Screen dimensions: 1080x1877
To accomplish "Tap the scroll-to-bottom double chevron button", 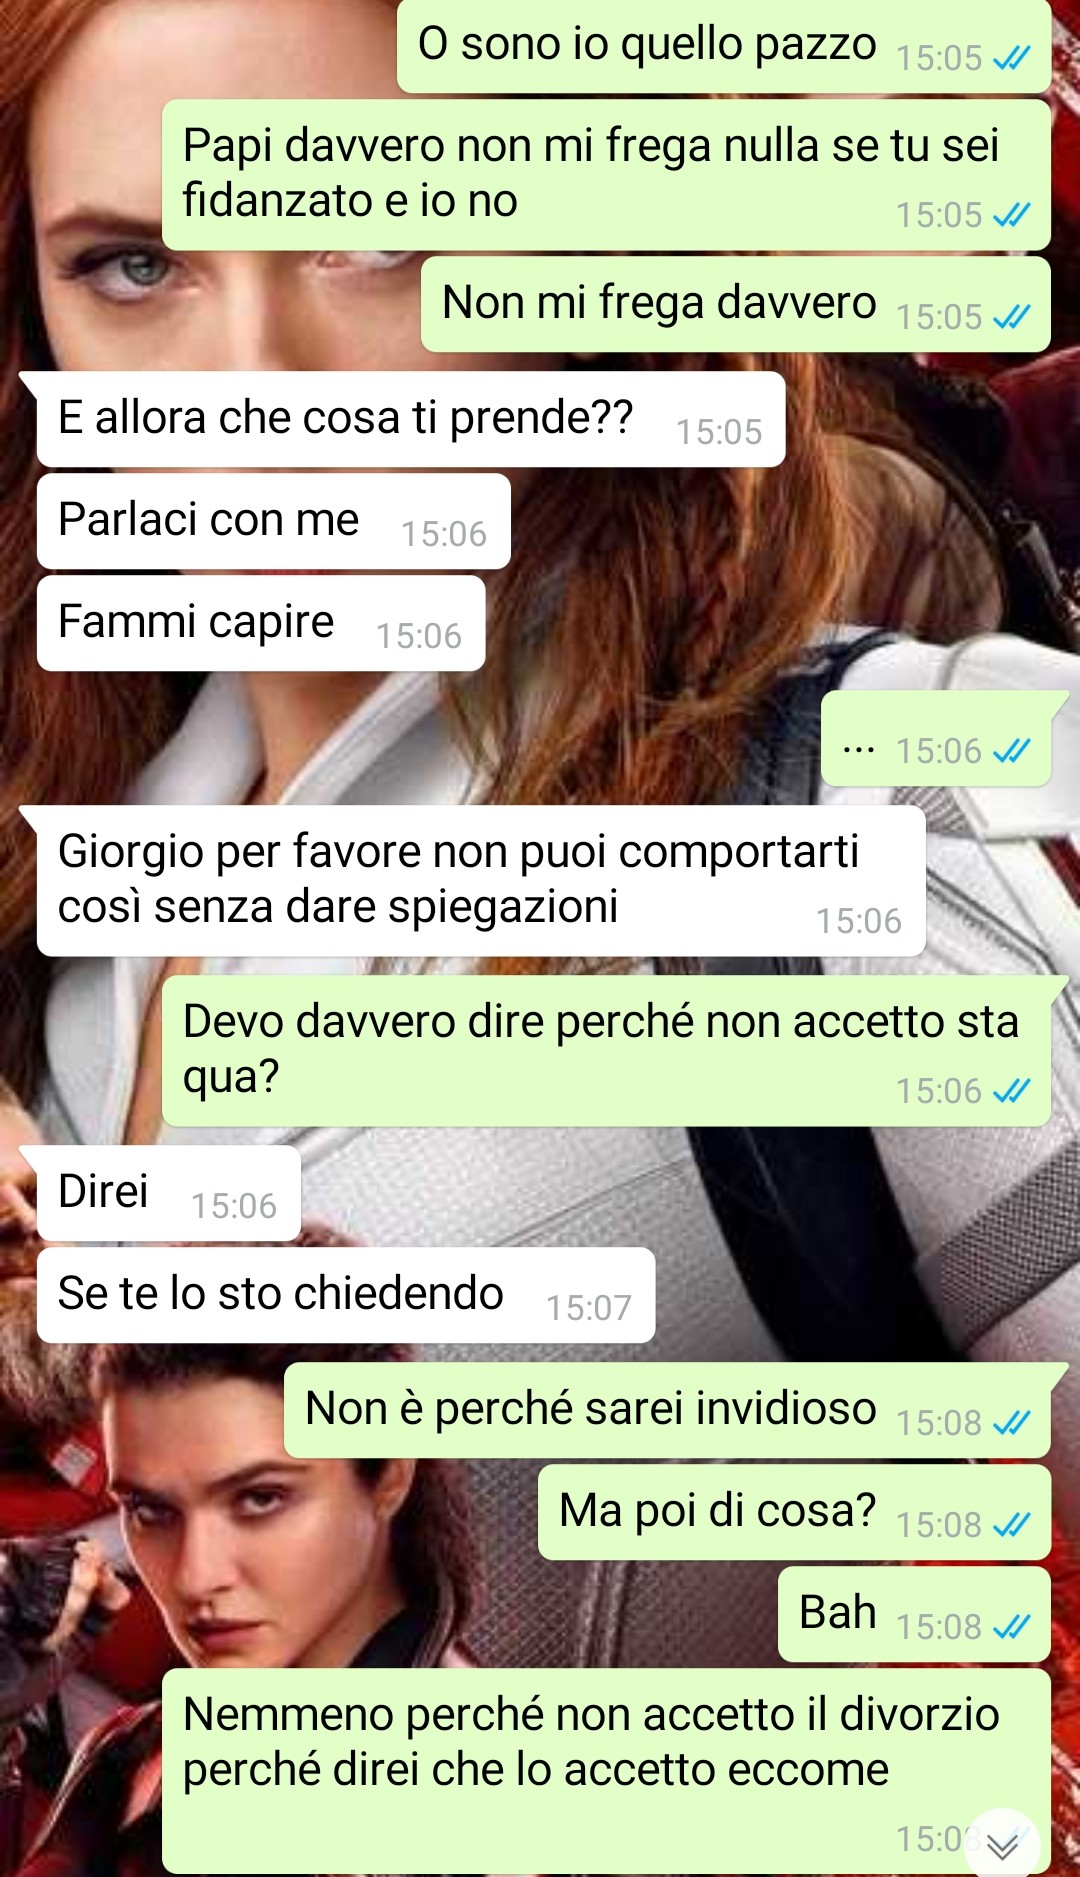I will pyautogui.click(x=1002, y=1845).
